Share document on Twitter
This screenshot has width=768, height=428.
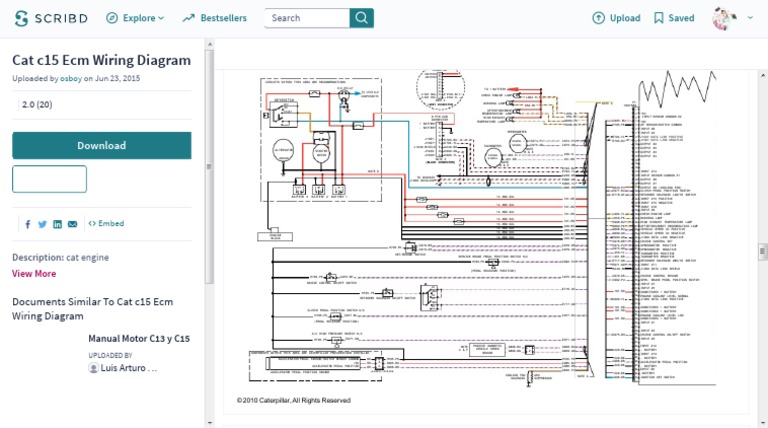42,224
